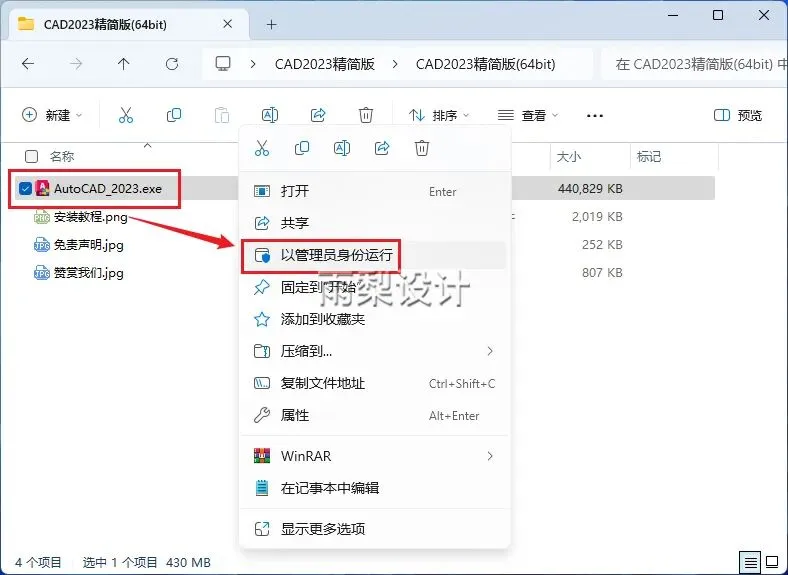Open 属性 from the context menu
Viewport: 788px width, 575px height.
tap(375, 416)
